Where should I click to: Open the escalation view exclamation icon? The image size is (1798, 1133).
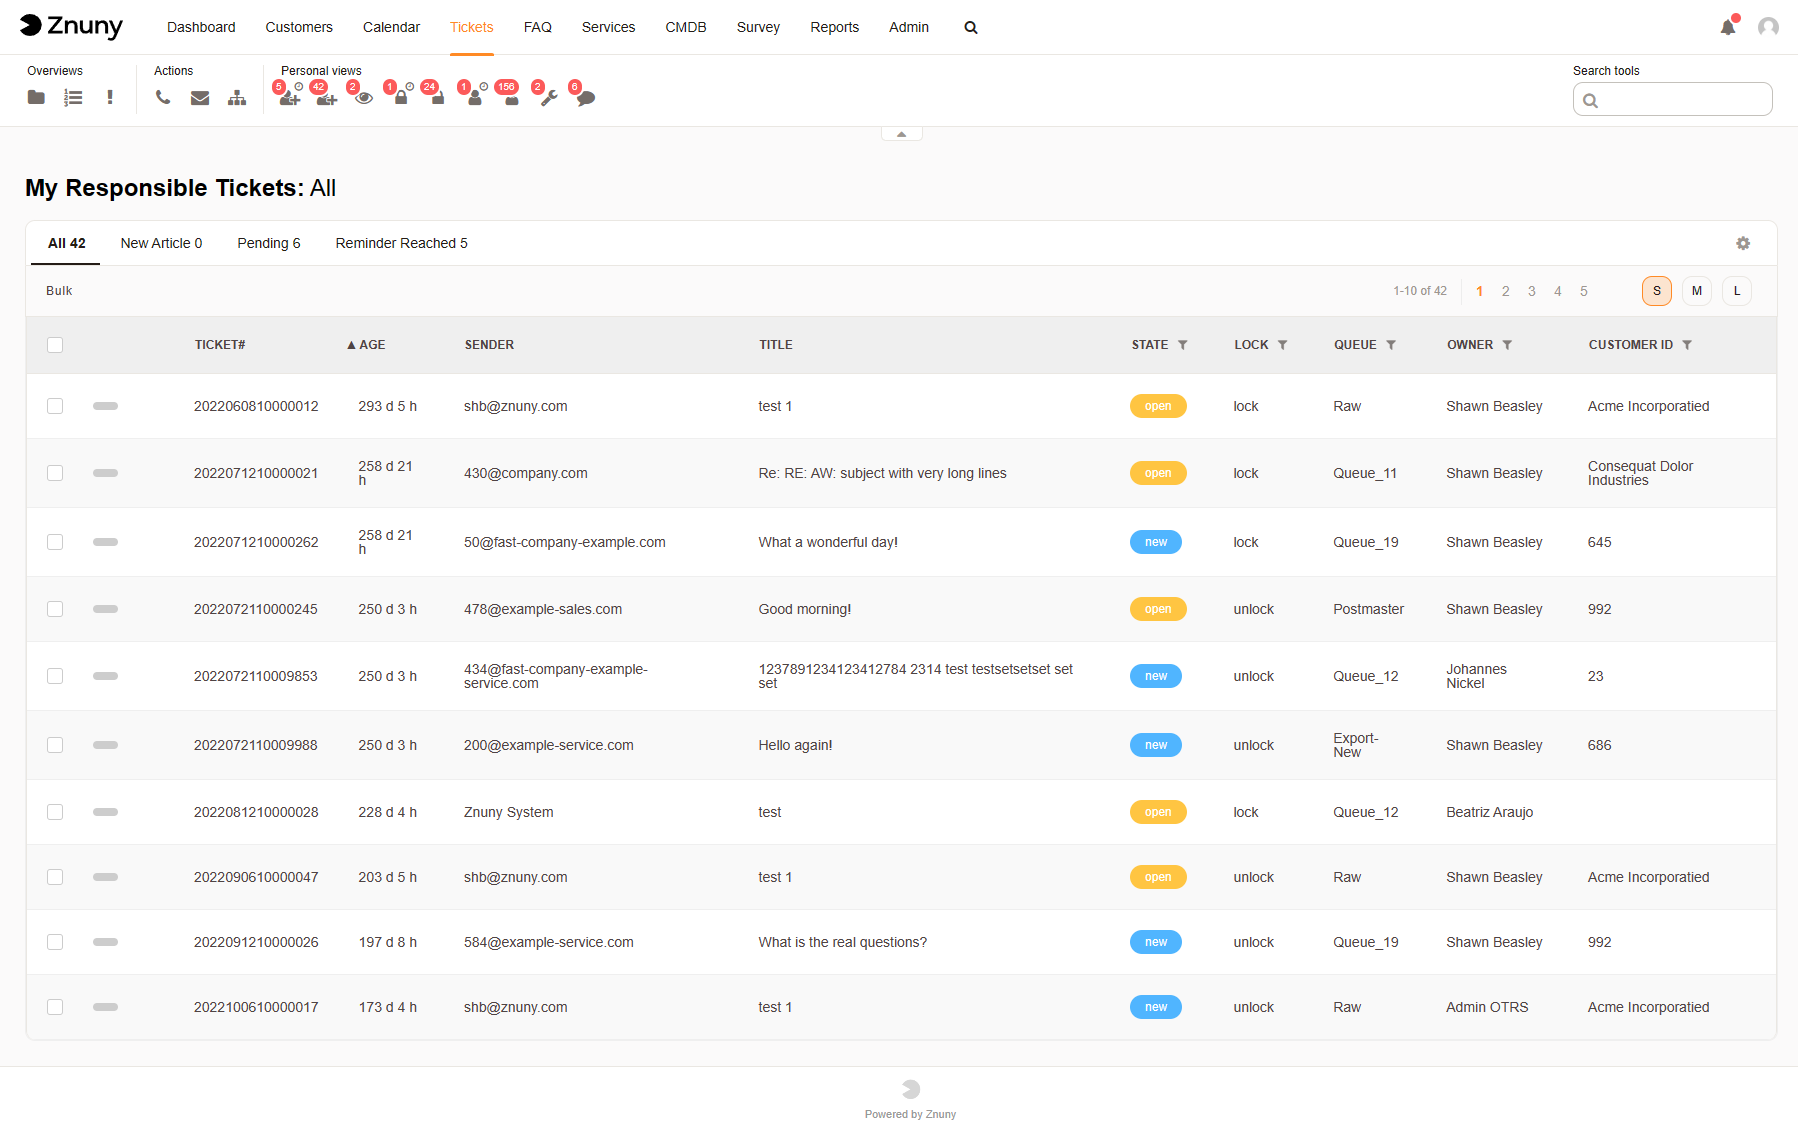[x=110, y=97]
